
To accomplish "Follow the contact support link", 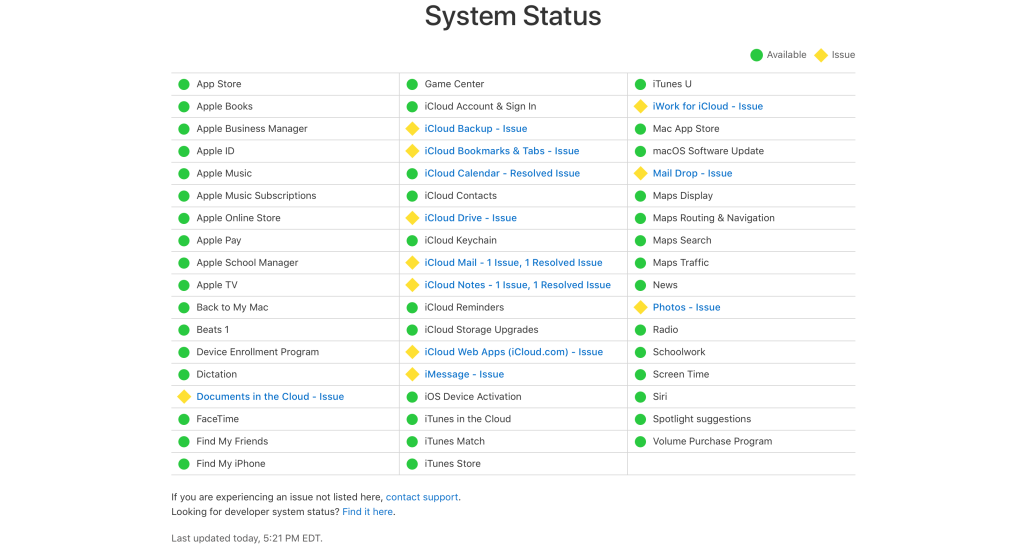I will pos(422,497).
